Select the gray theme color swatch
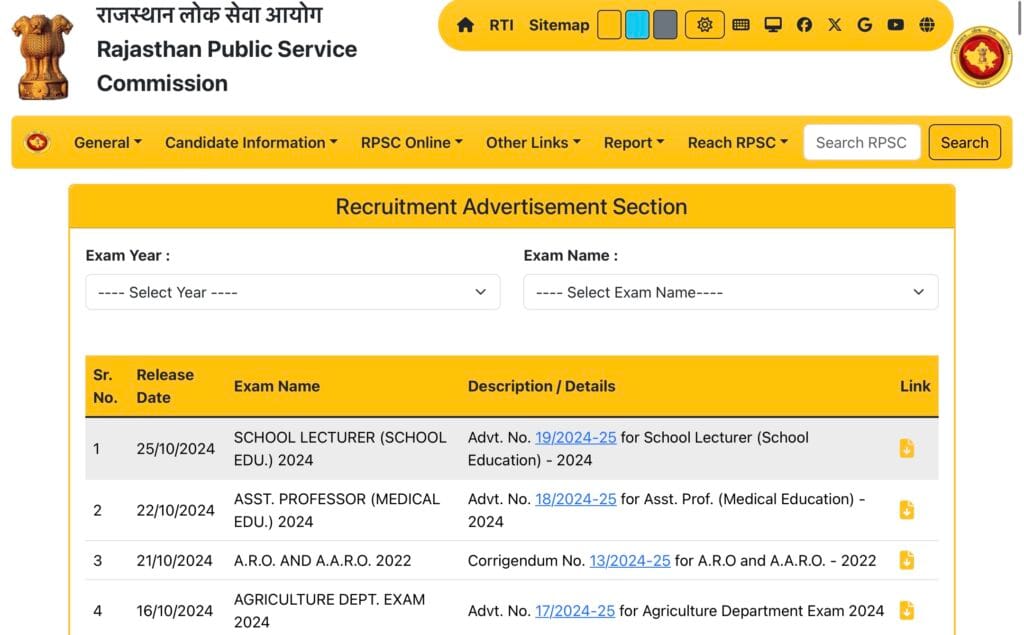1024x635 pixels. [665, 25]
